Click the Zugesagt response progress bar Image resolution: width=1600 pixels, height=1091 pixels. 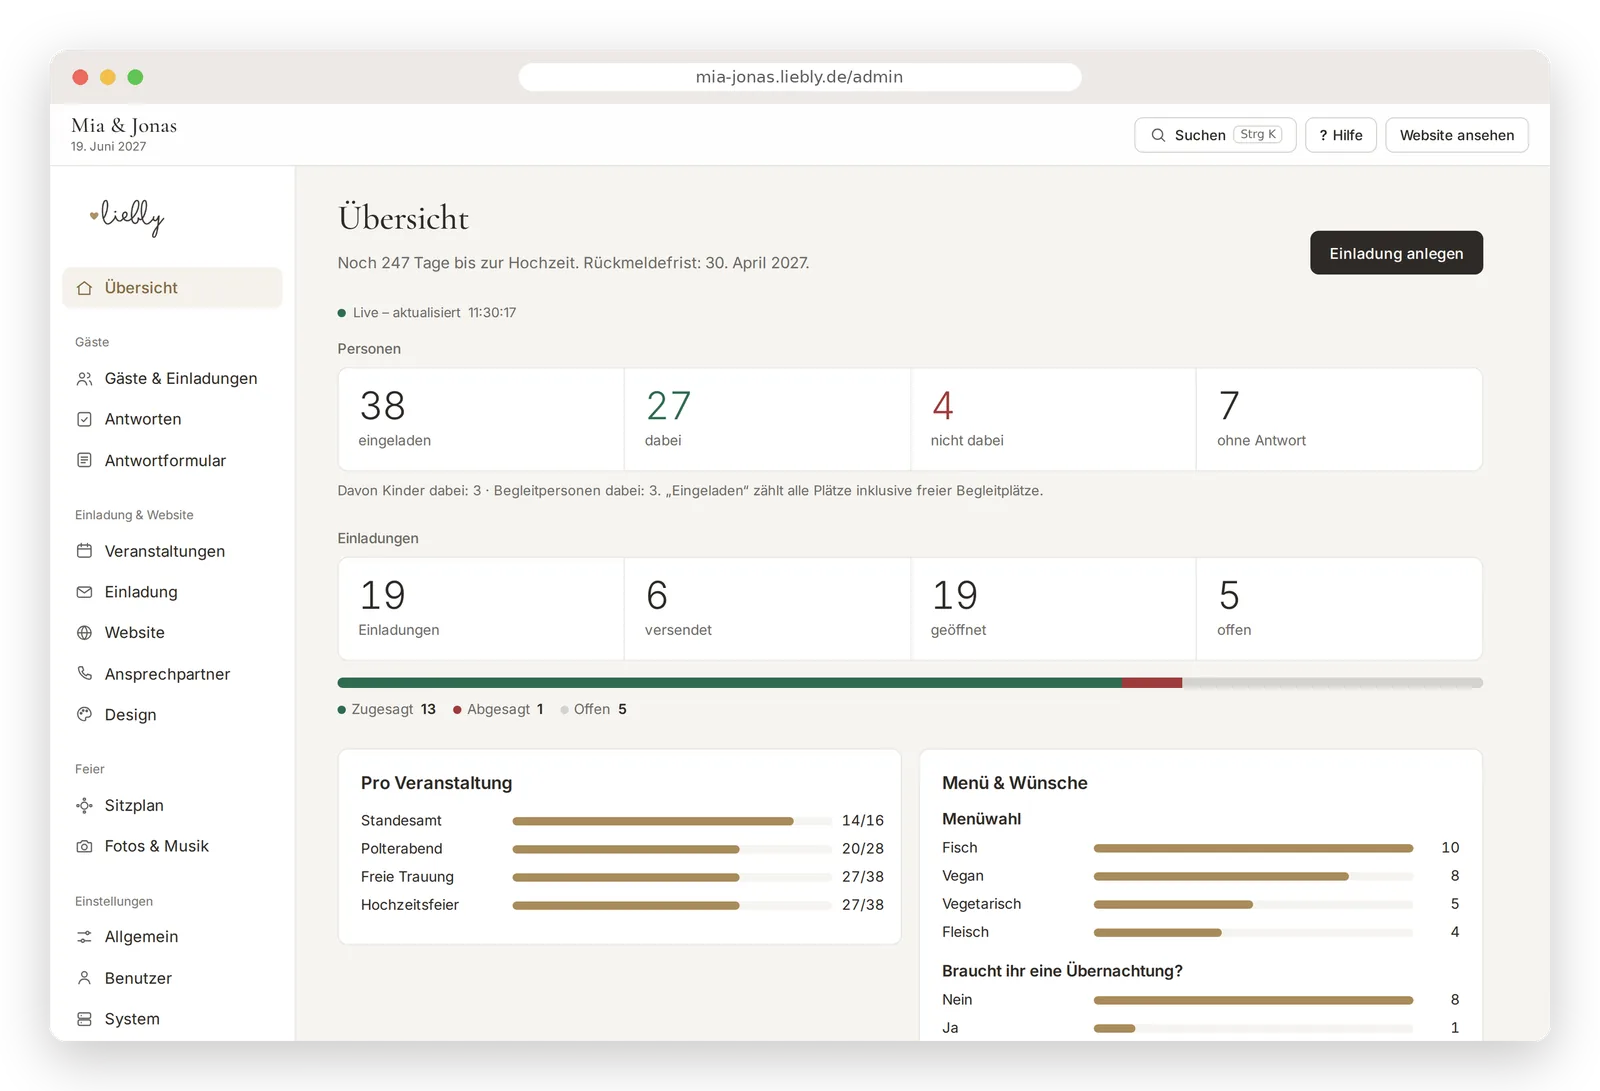730,683
